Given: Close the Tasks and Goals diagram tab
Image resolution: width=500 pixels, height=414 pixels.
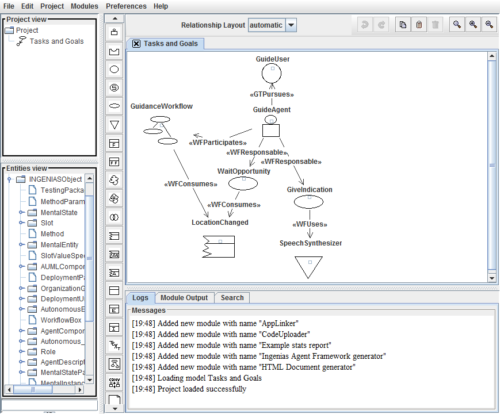Looking at the screenshot, I should click(136, 44).
